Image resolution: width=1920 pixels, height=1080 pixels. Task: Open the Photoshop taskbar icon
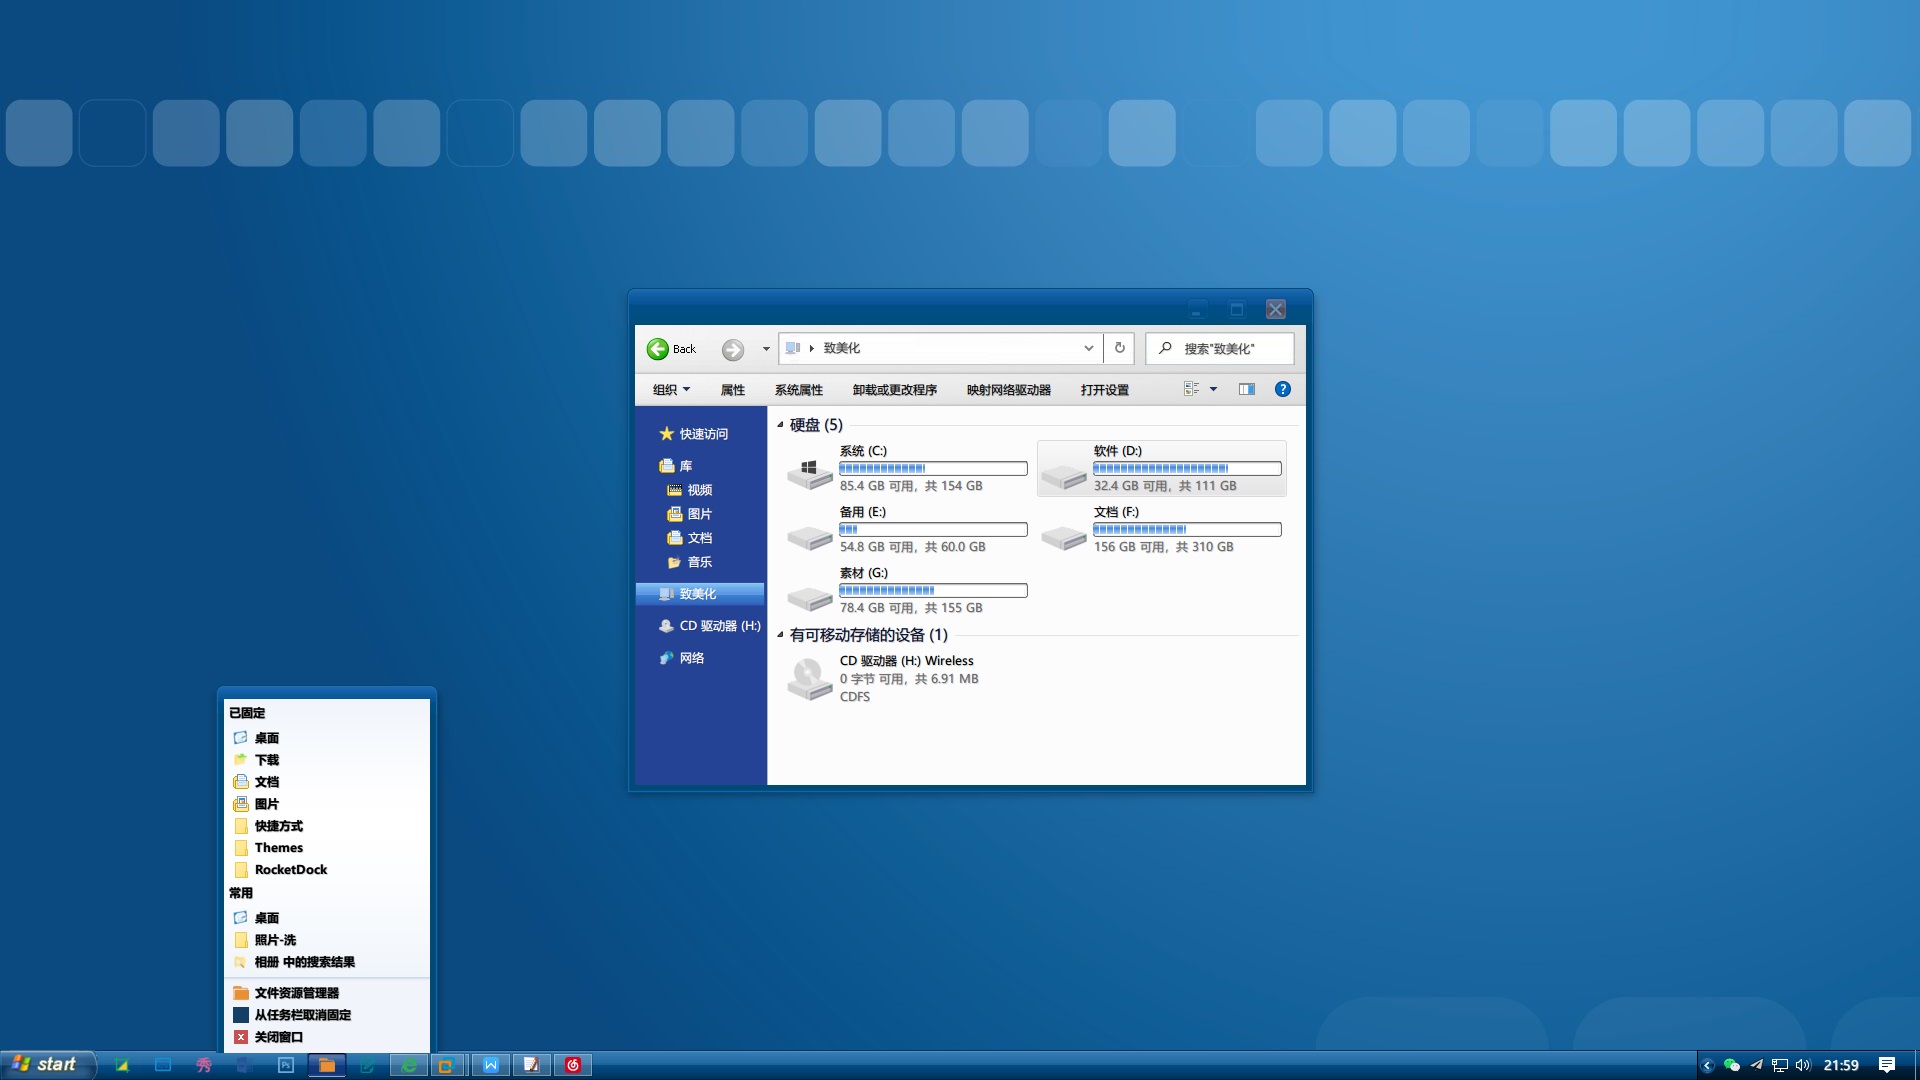coord(286,1065)
